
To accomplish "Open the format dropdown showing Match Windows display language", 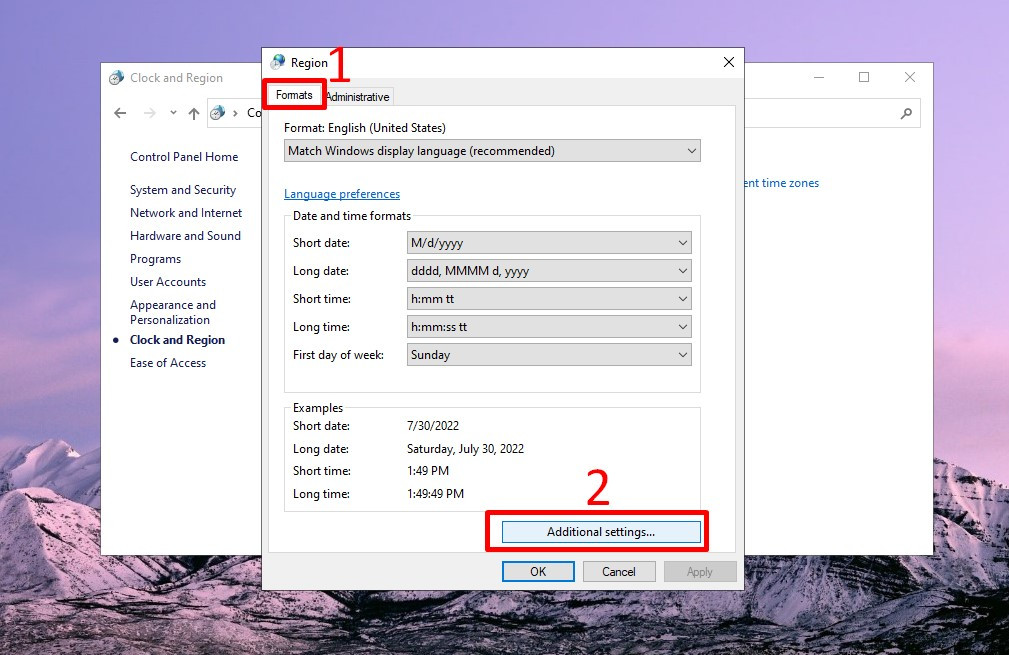I will click(691, 150).
